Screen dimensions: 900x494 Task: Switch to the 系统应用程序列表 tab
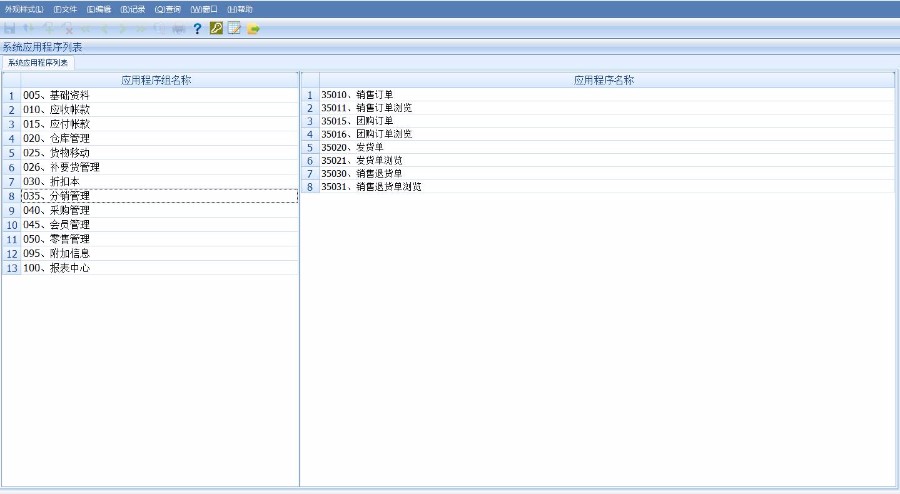[x=38, y=63]
